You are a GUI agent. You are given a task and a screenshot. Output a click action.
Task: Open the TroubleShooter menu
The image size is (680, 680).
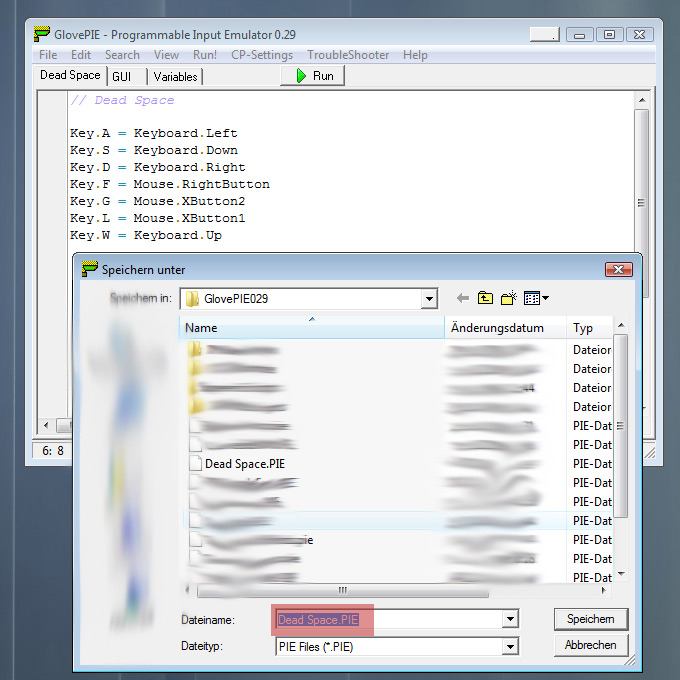click(348, 55)
